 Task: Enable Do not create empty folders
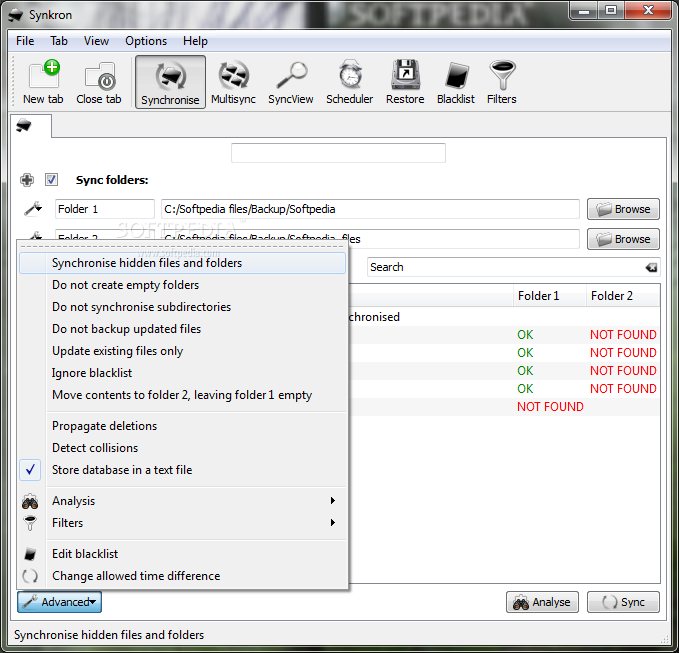(x=182, y=285)
